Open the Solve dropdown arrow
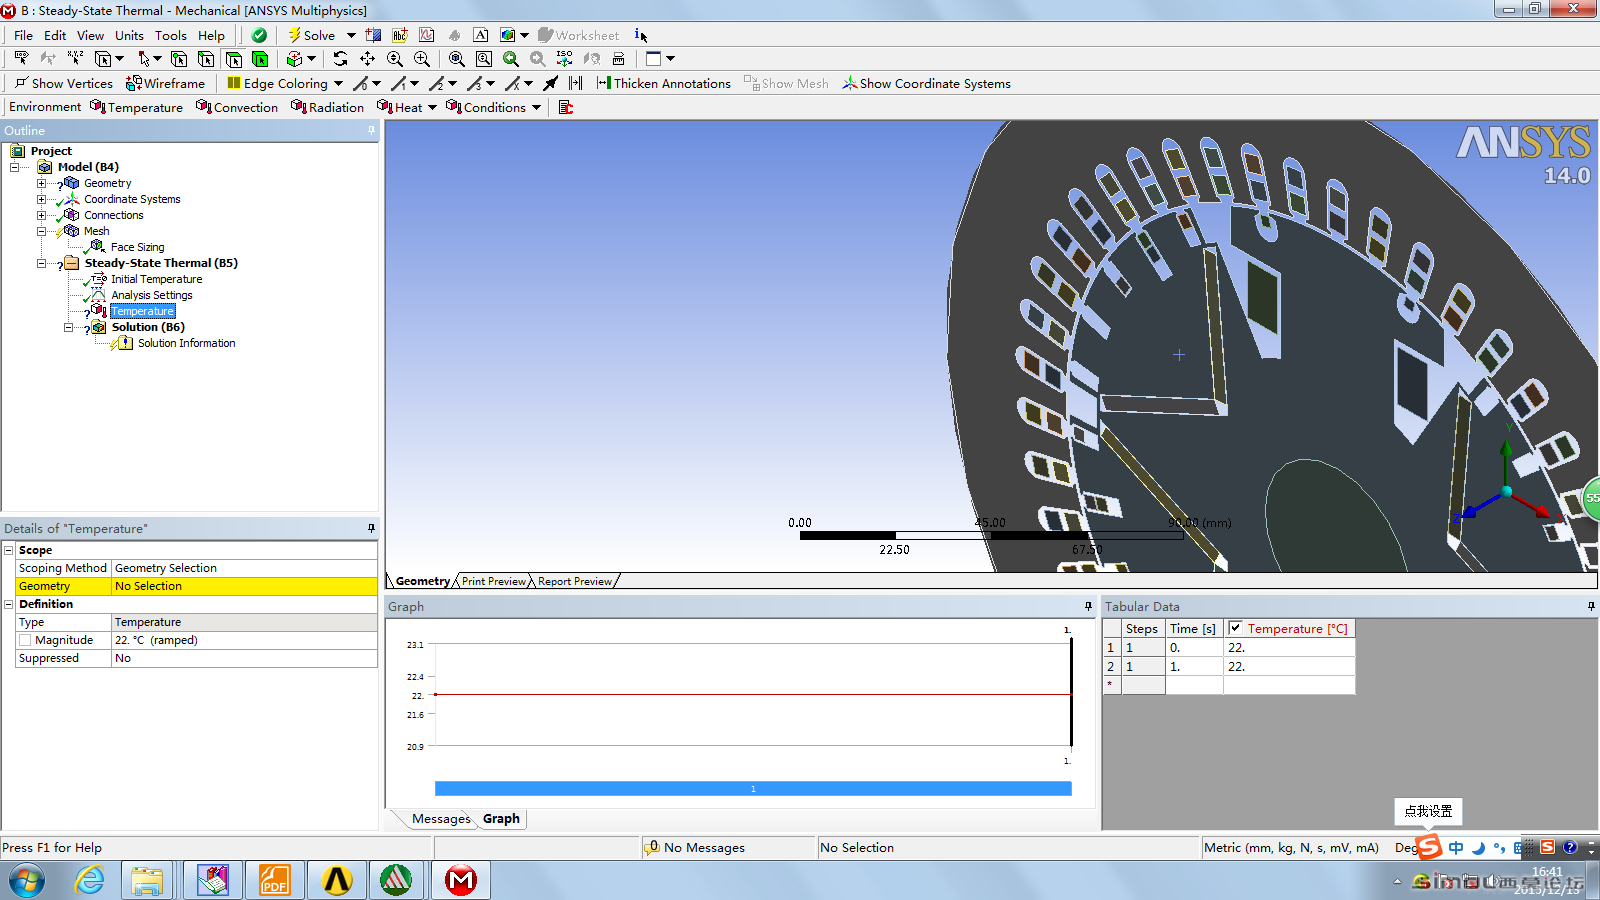The height and width of the screenshot is (900, 1600). [x=351, y=35]
